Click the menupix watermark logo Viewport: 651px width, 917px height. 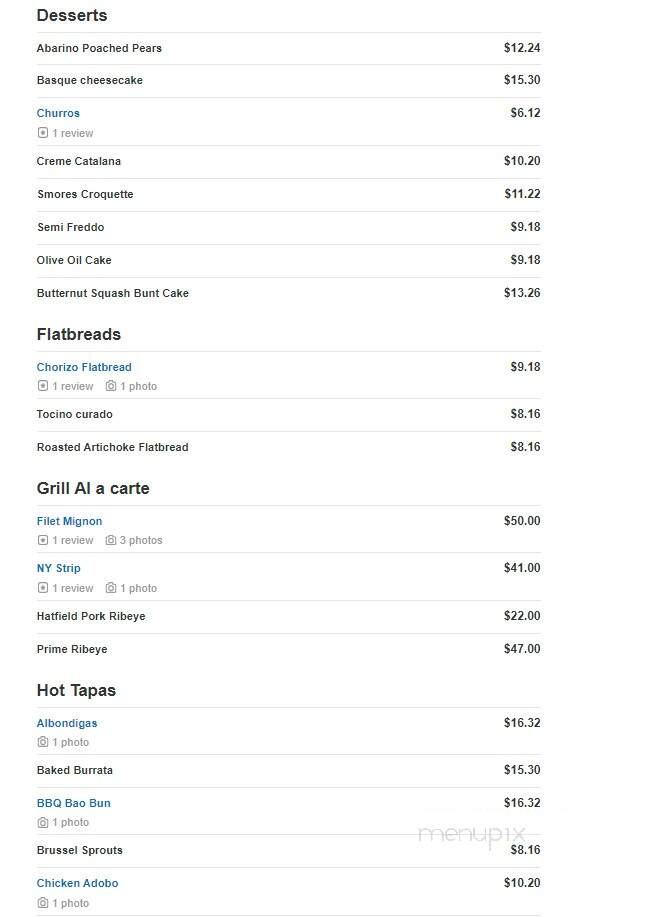coord(471,835)
